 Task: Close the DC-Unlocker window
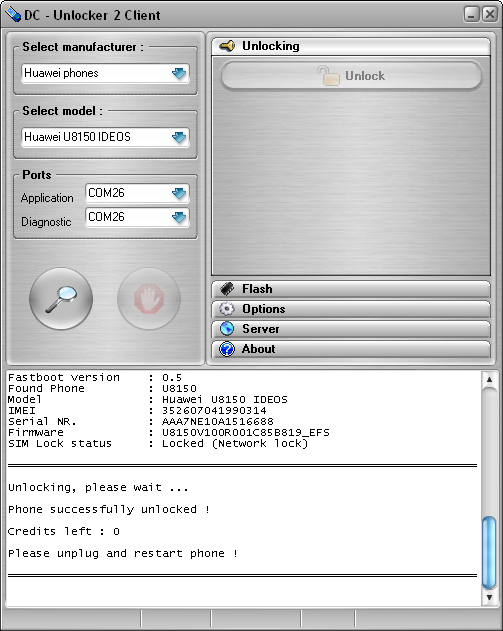pyautogui.click(x=490, y=14)
